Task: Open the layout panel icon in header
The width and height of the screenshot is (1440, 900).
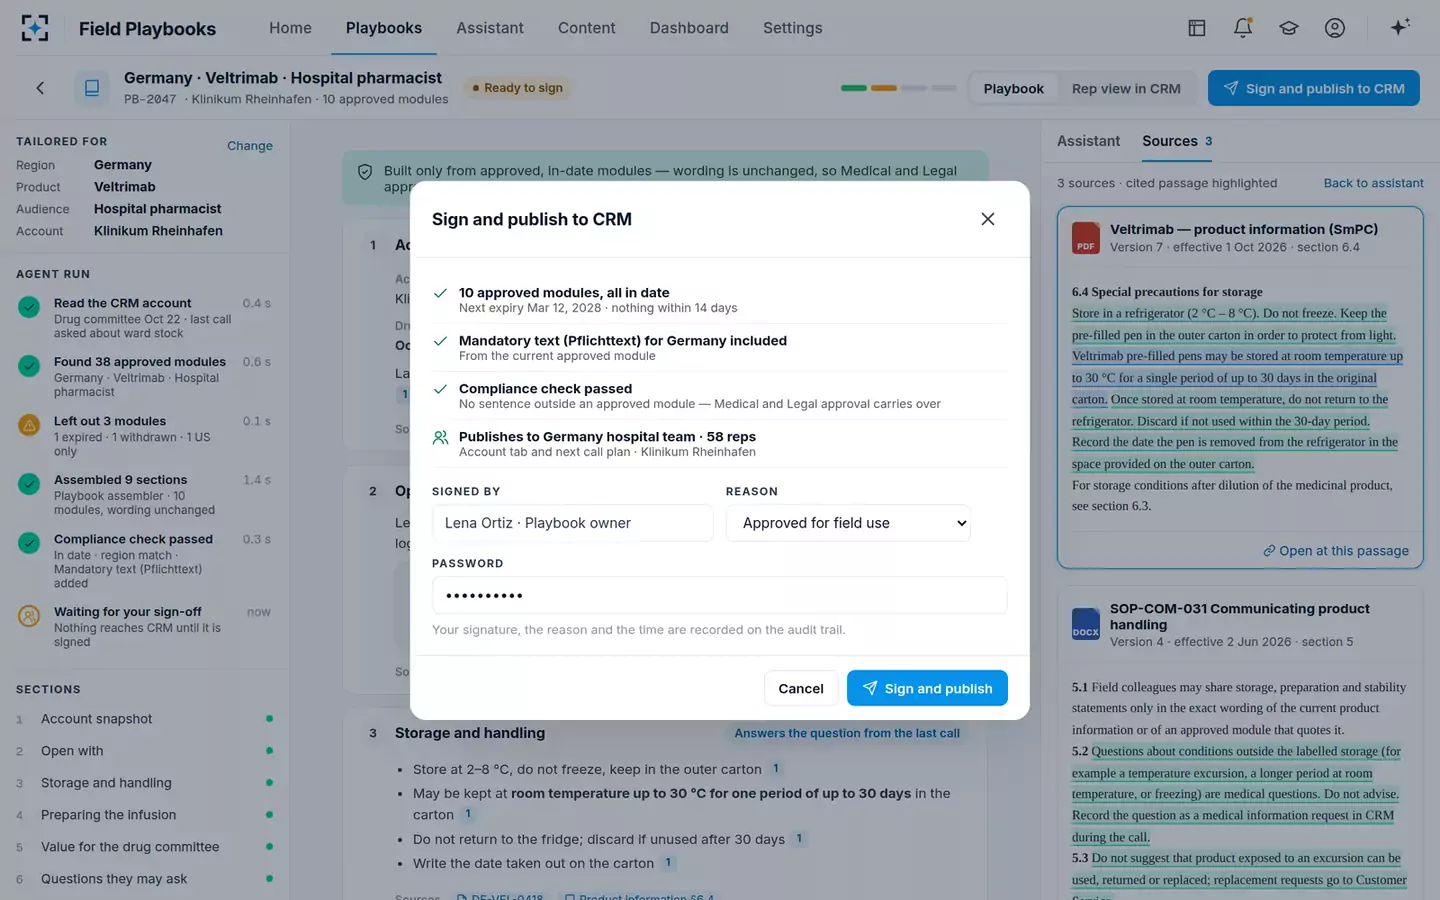Action: pyautogui.click(x=1197, y=28)
